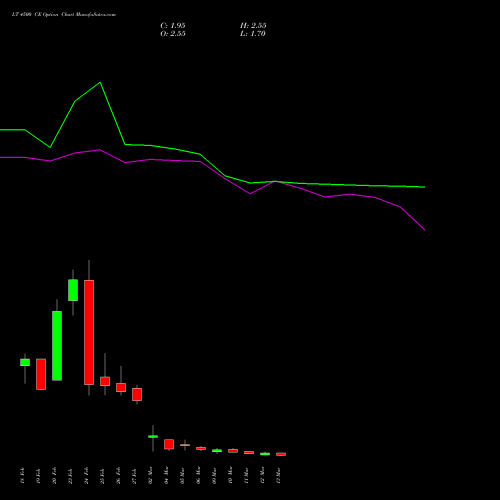This screenshot has height=500, width=500.
Task: Select the 19 Feb date label
Action: (x=38, y=476)
